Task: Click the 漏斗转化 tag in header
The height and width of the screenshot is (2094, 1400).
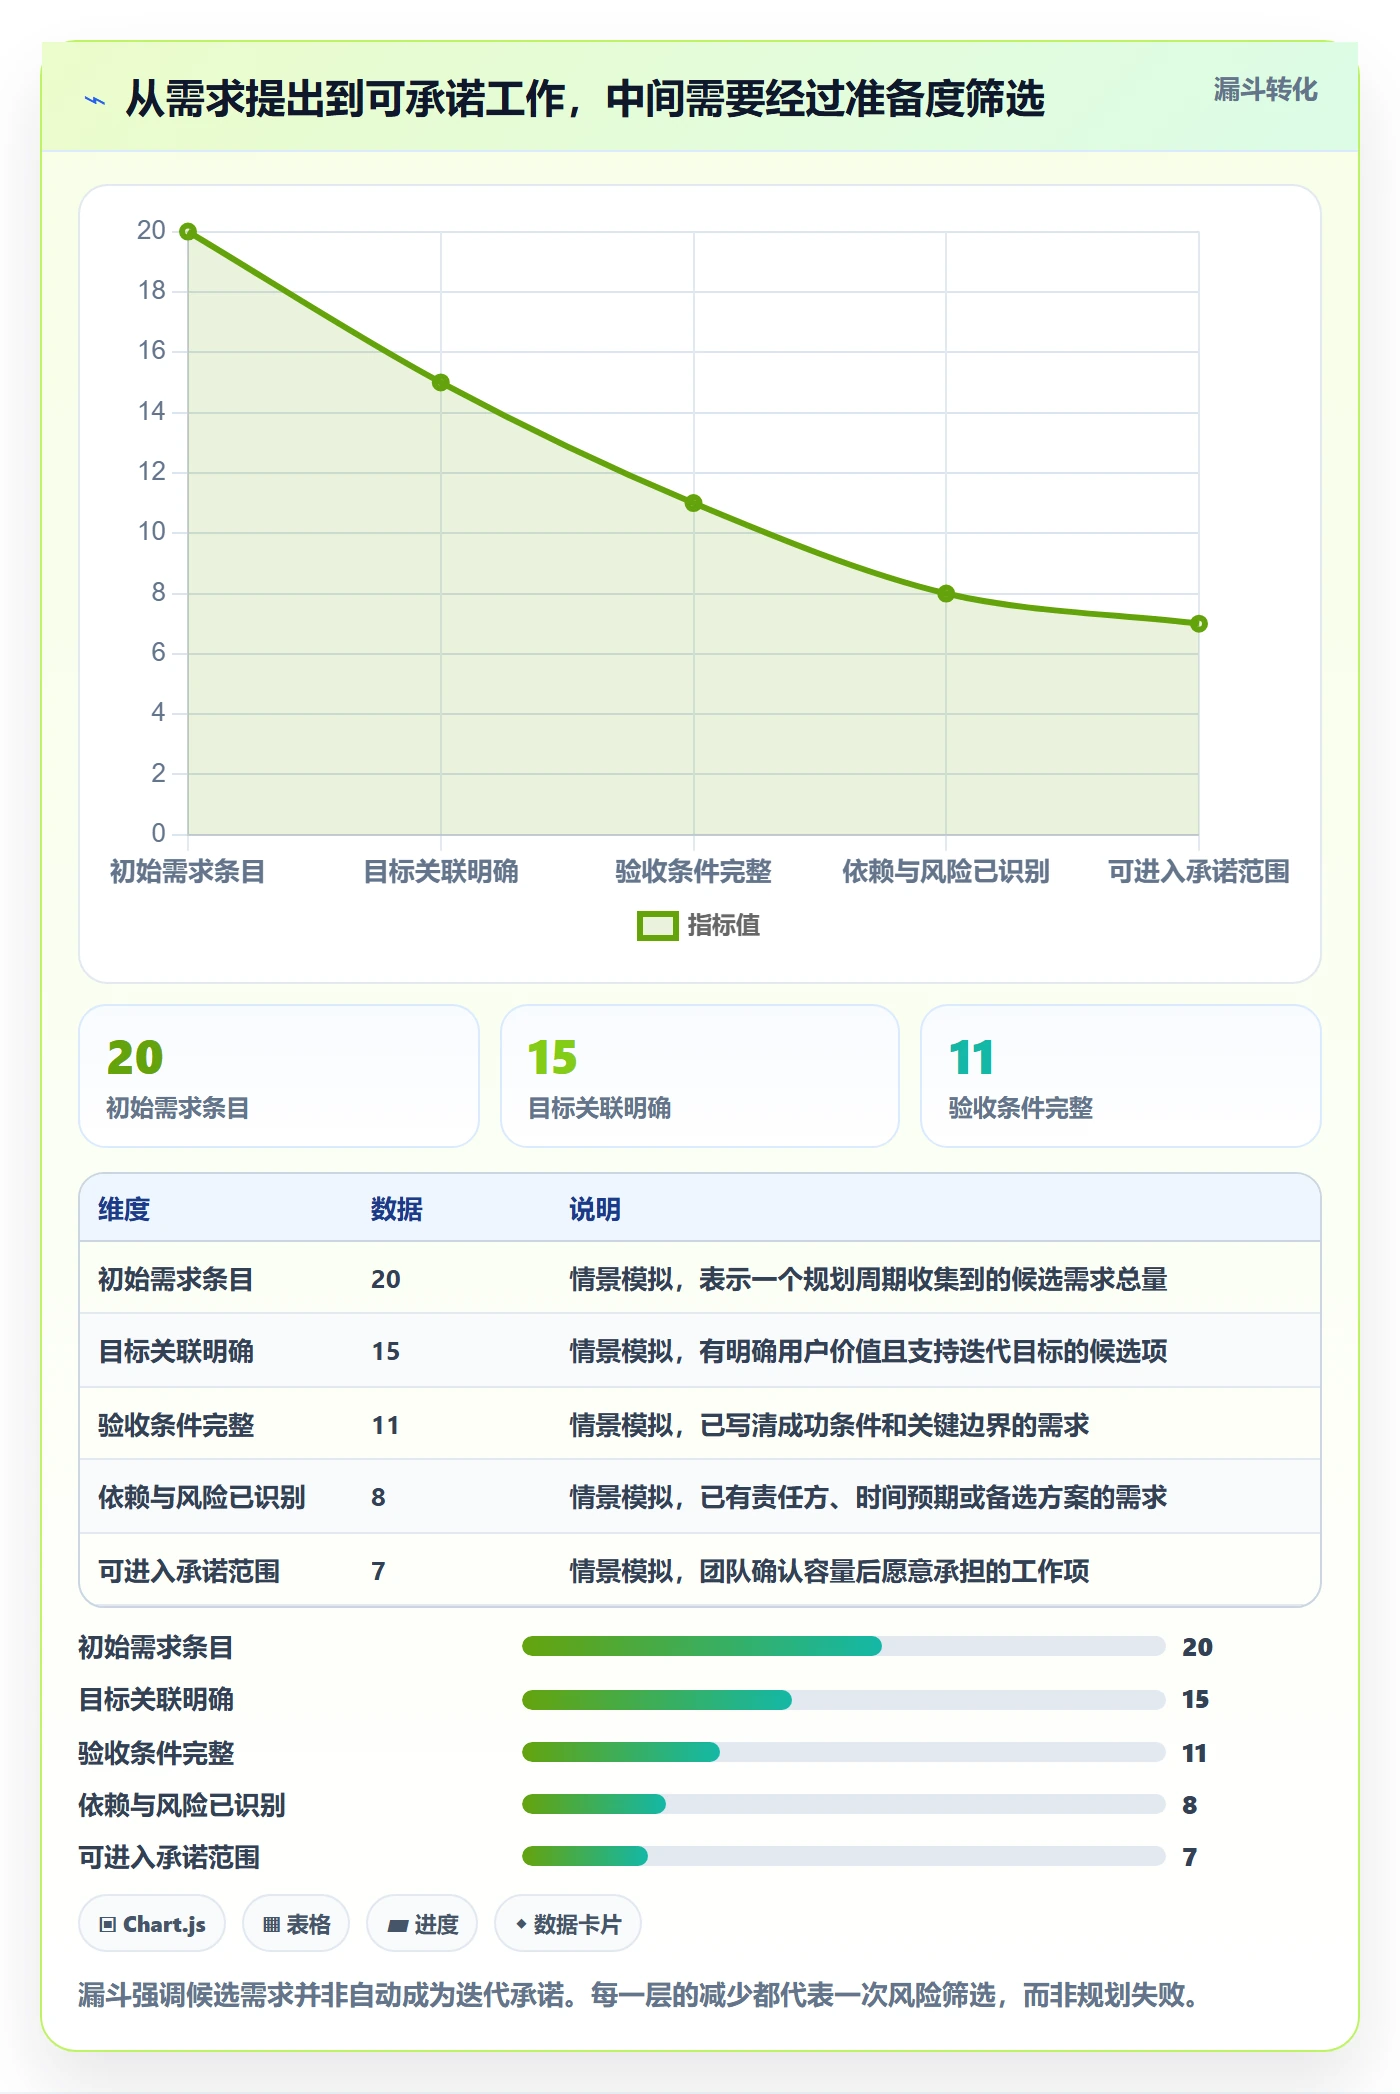Action: tap(1265, 90)
